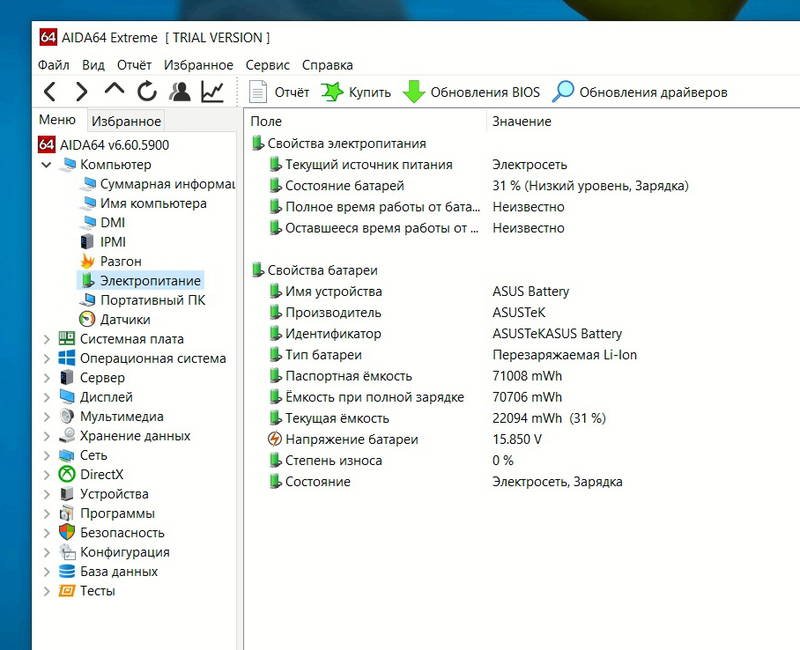Click the Конфигурация icon

67,552
